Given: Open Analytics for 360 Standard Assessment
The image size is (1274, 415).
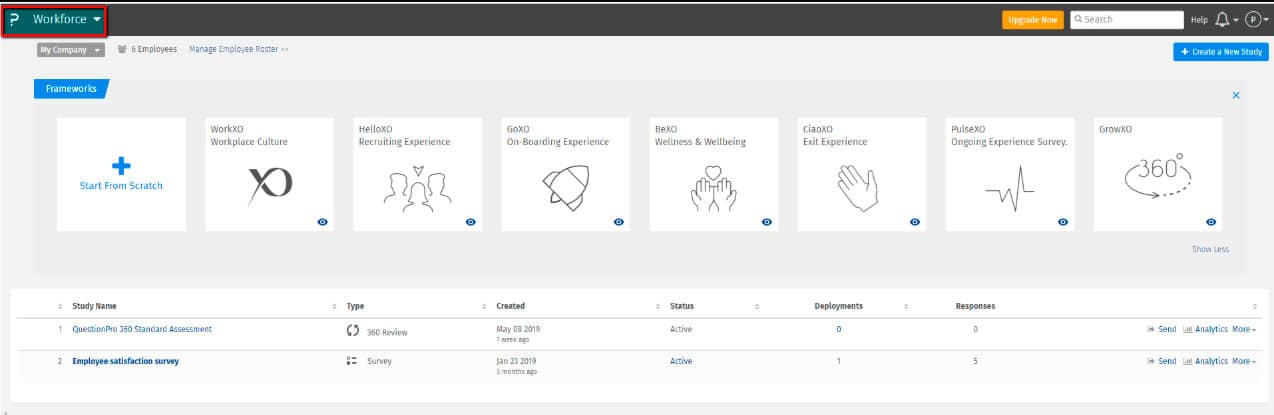Looking at the screenshot, I should [x=1205, y=331].
